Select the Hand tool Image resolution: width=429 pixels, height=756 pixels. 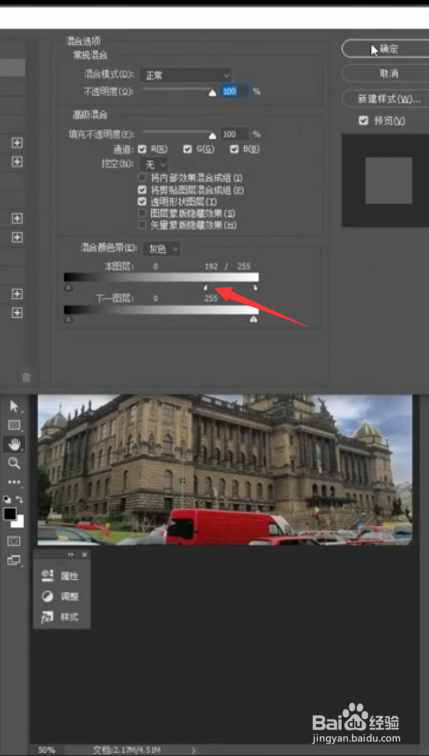(x=14, y=444)
